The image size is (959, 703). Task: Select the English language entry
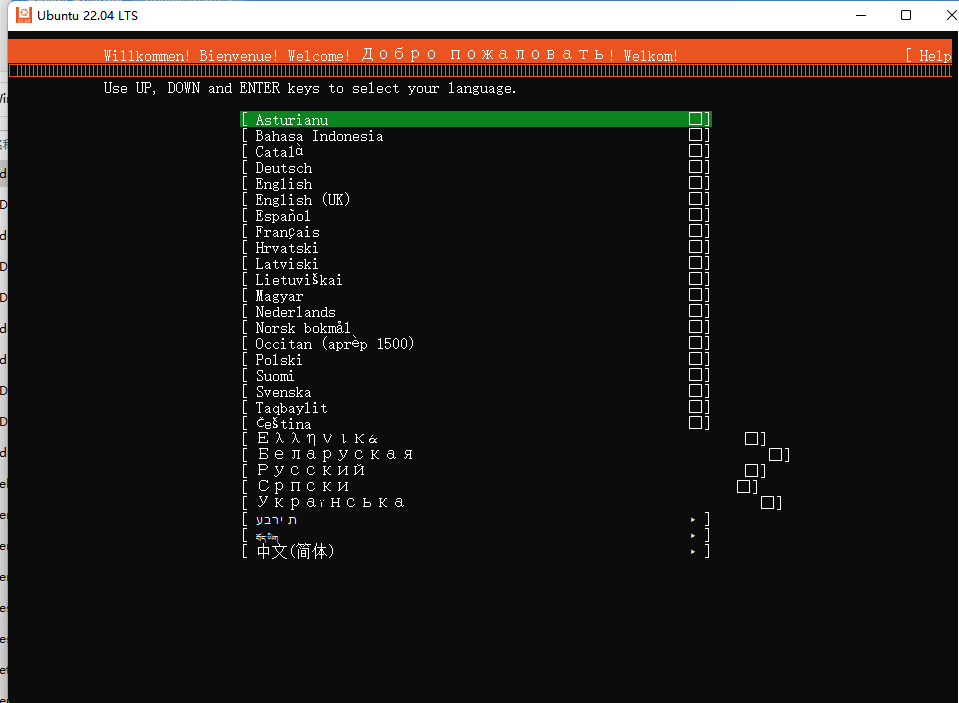coord(476,183)
